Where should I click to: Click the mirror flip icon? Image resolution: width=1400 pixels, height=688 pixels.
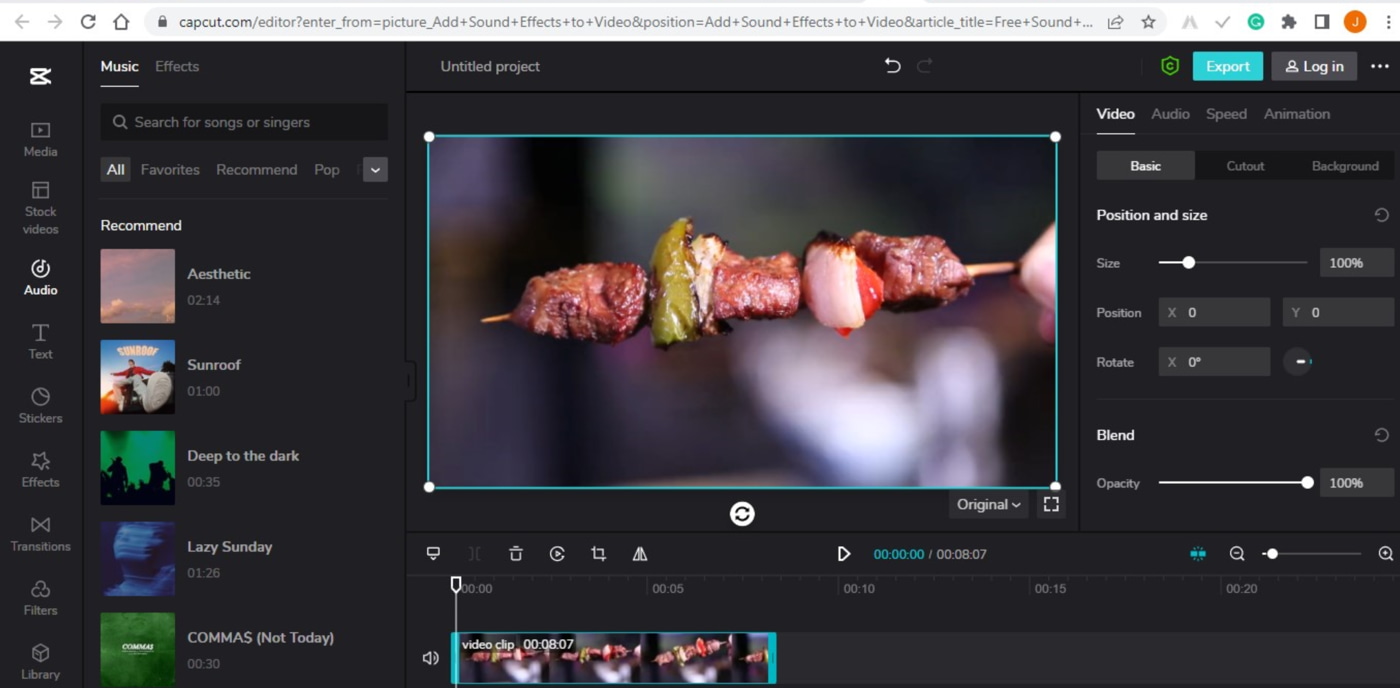[x=640, y=554]
